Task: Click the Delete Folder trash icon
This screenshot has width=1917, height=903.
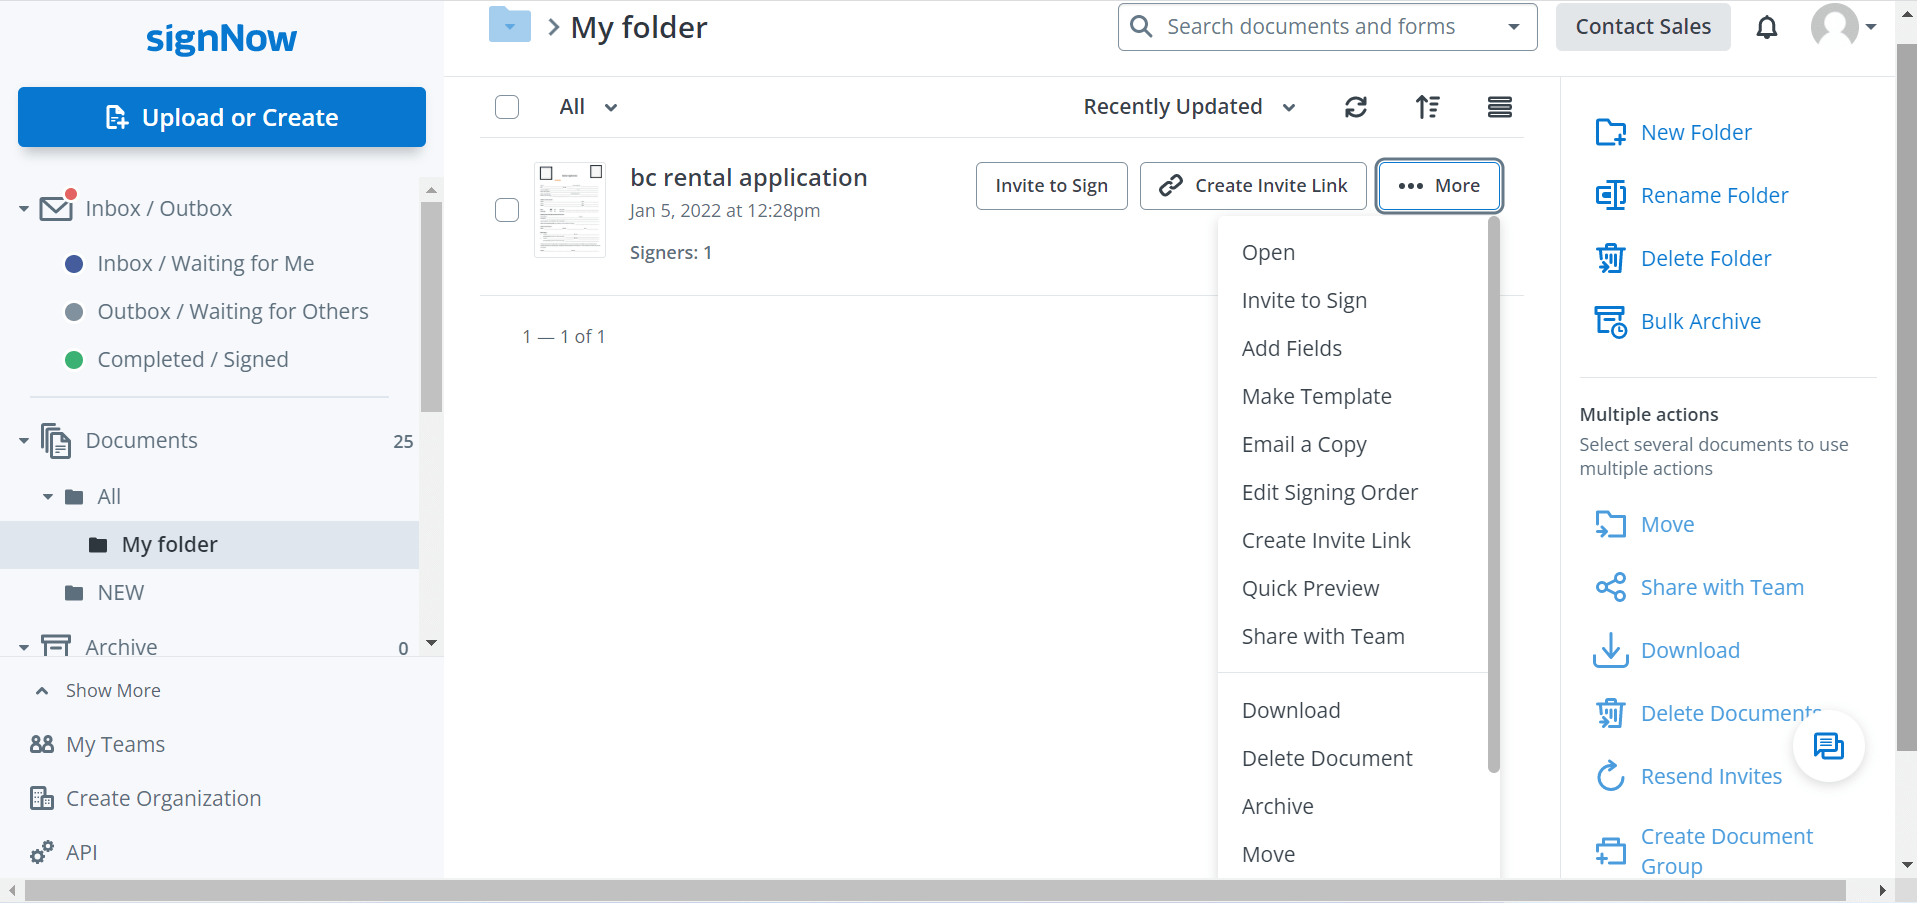Action: click(1610, 258)
